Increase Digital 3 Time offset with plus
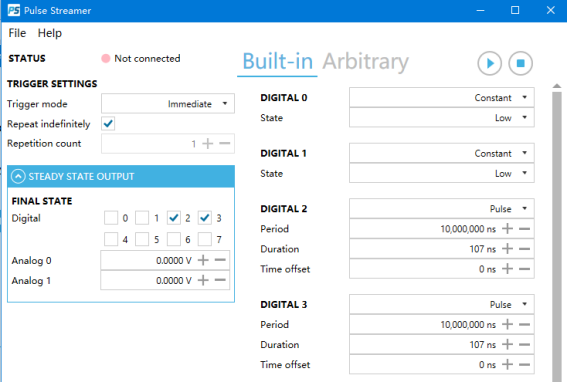 507,365
